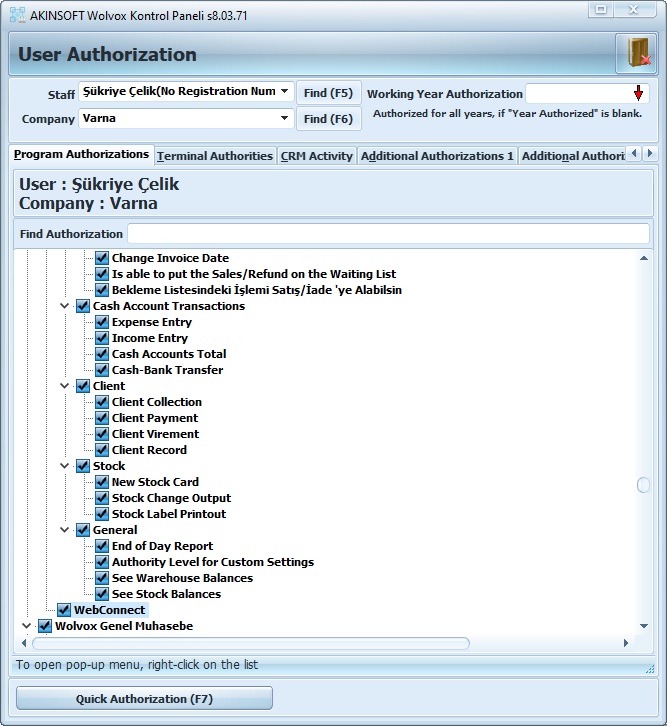Click the AKINSOFT app icon in title bar

coord(18,15)
